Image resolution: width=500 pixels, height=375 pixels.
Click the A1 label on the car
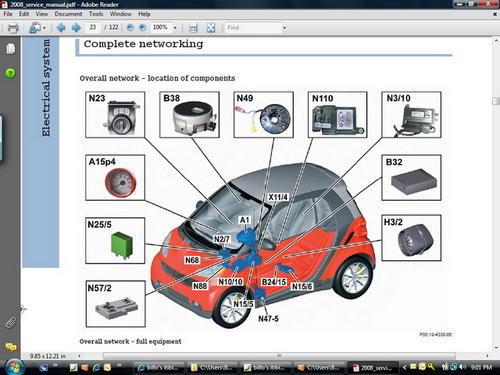point(244,220)
